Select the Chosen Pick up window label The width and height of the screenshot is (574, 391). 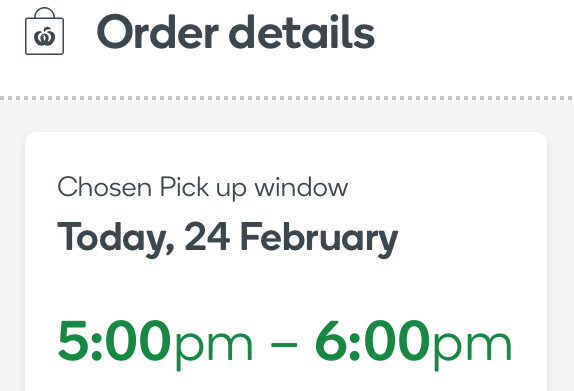coord(202,188)
